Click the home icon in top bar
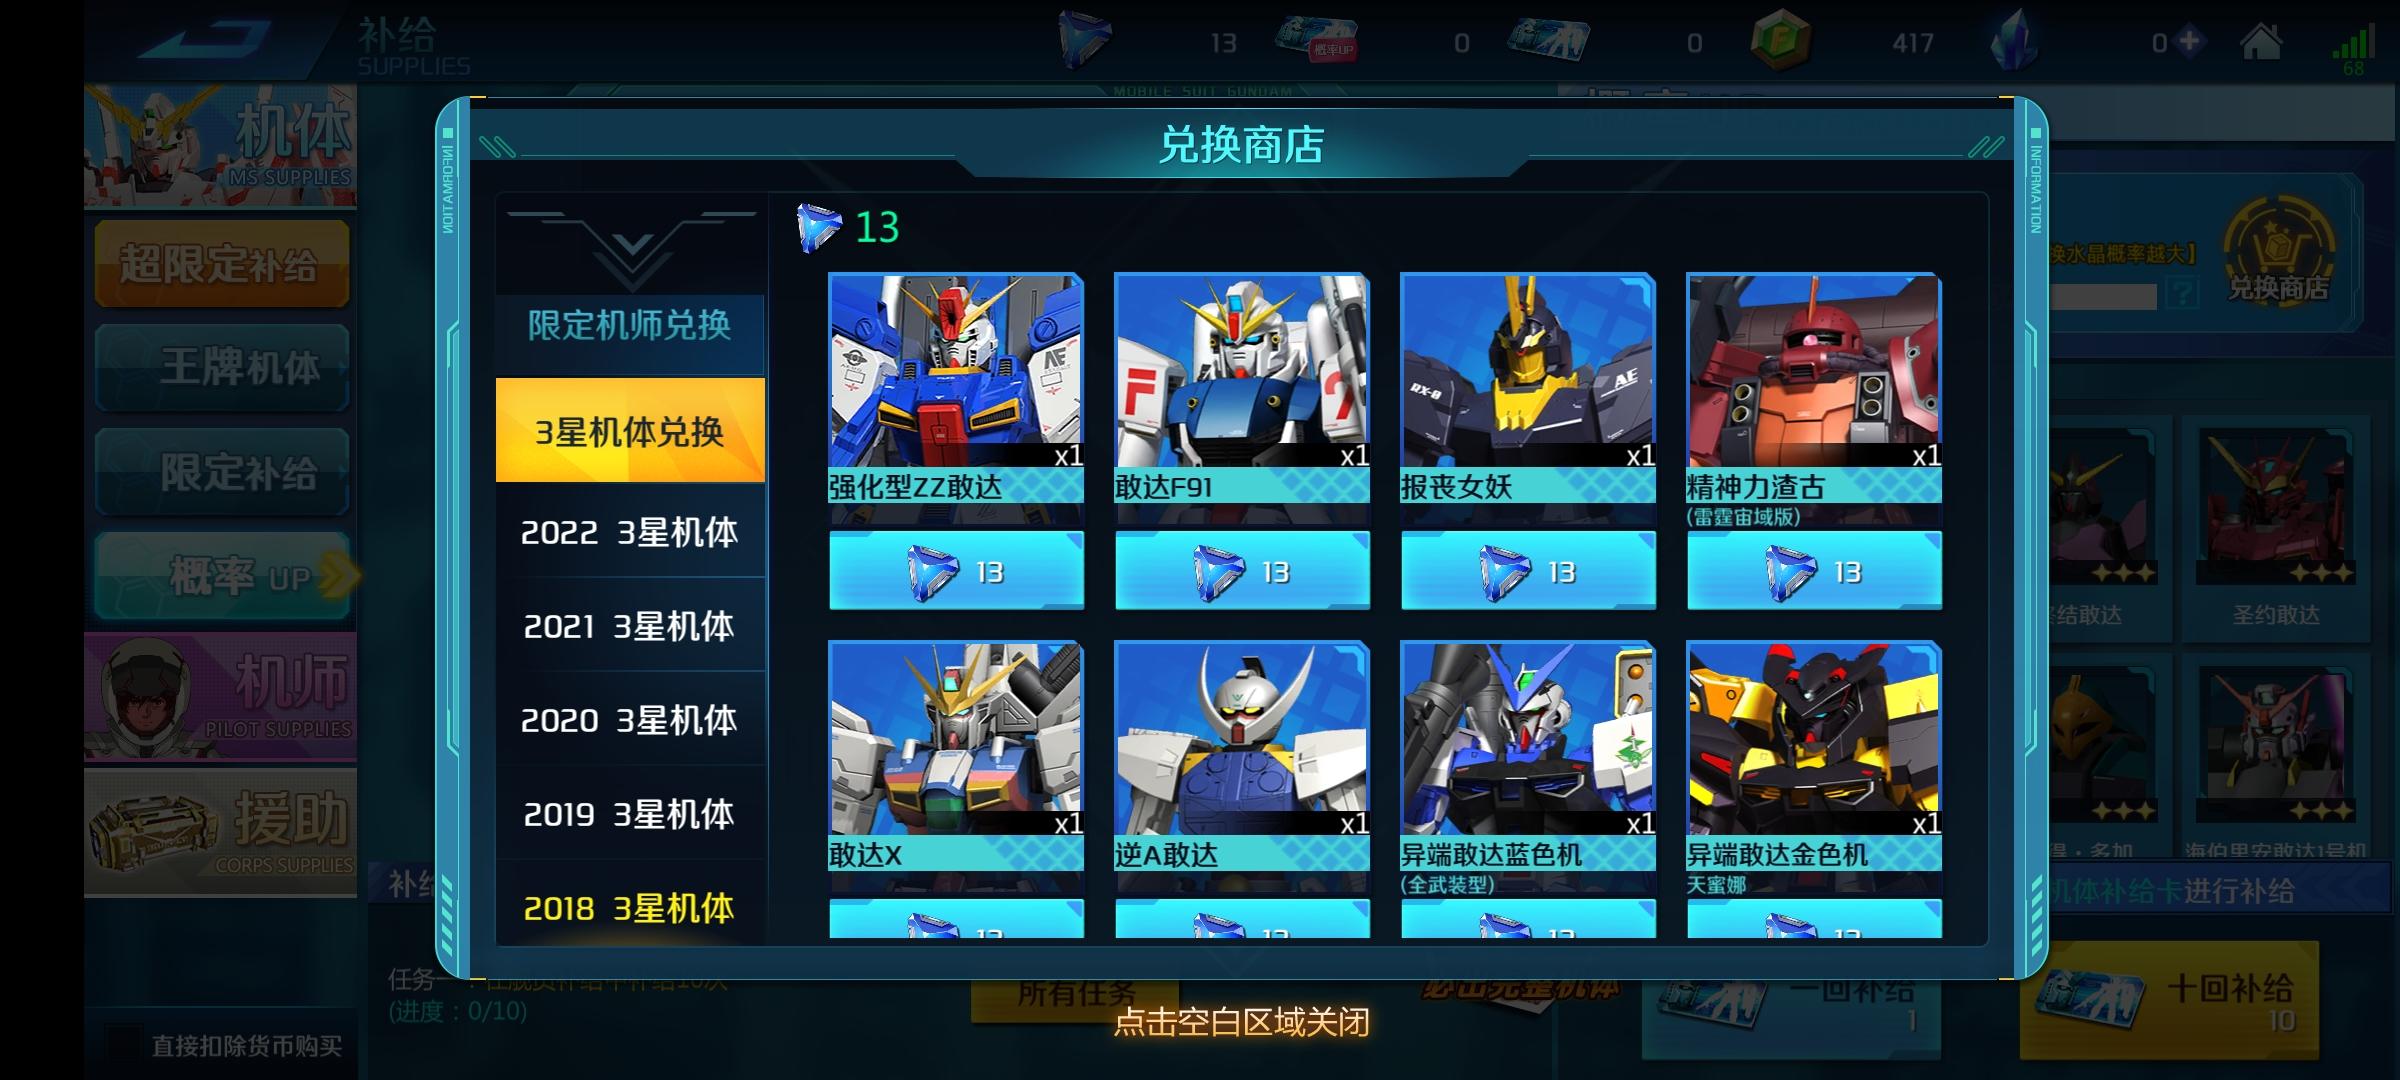 coord(2260,42)
